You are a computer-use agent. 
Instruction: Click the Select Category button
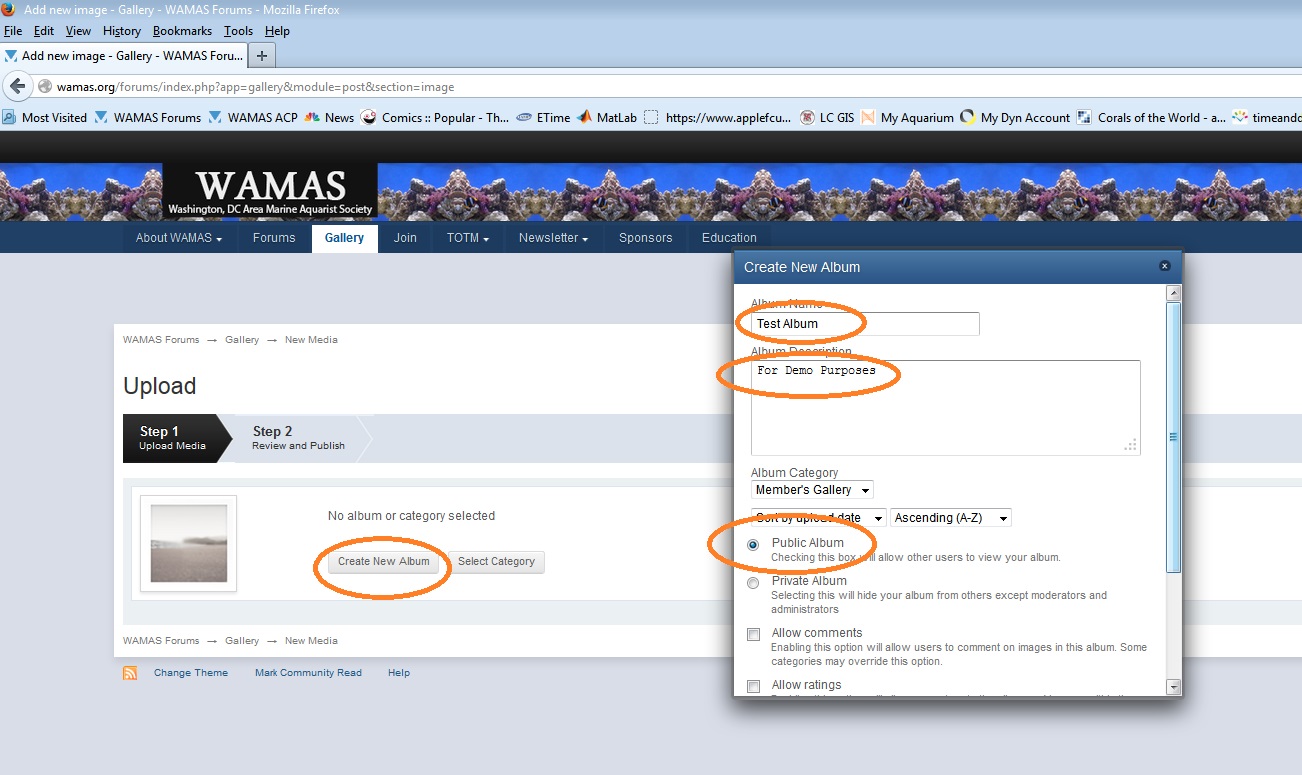496,562
